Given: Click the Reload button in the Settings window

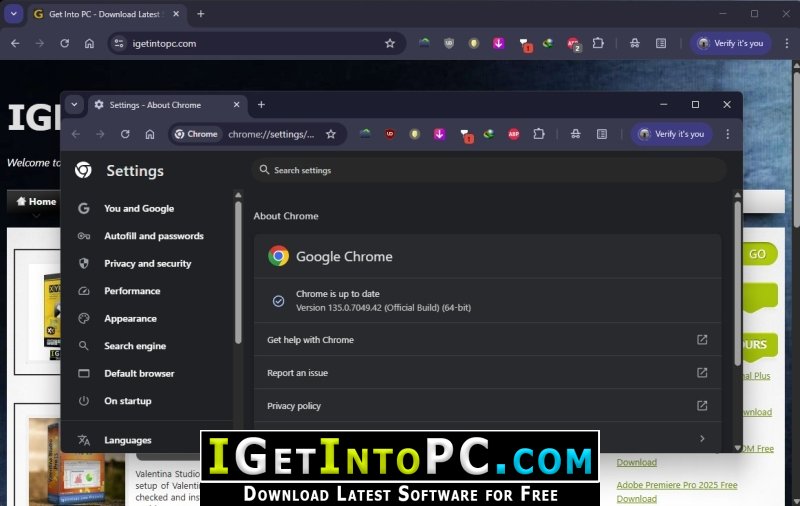Looking at the screenshot, I should point(125,134).
